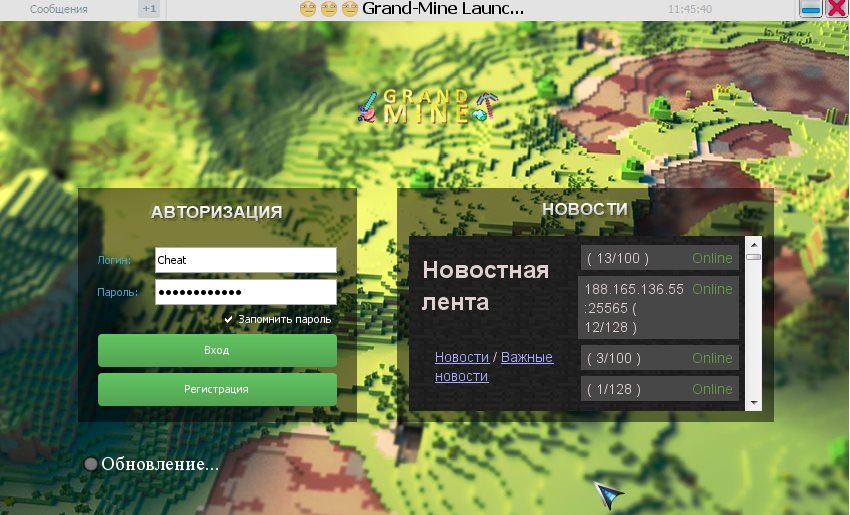
Task: Click the second smiley face in title bar
Action: coord(329,9)
